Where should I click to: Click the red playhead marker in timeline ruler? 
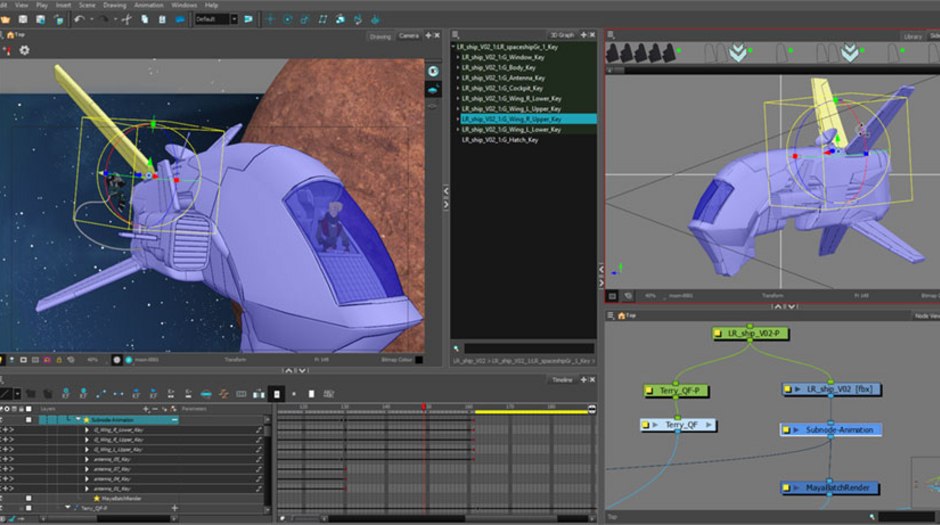(423, 407)
